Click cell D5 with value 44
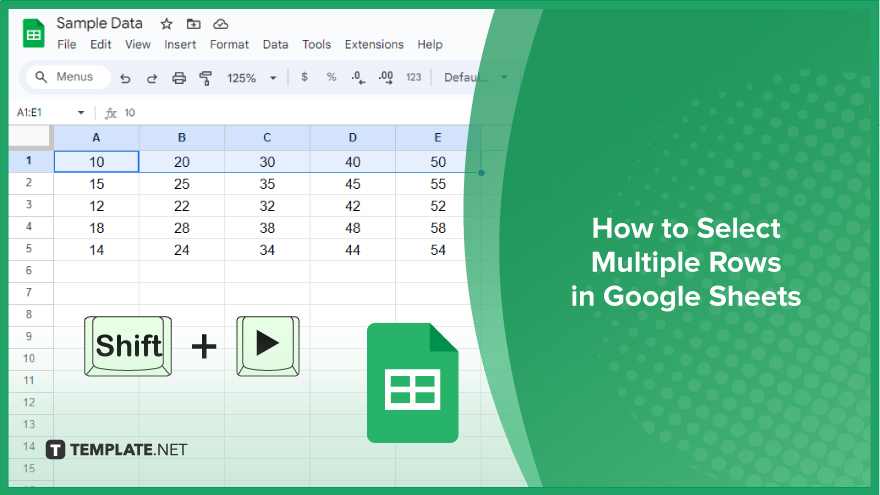Viewport: 880px width, 495px height. tap(352, 249)
